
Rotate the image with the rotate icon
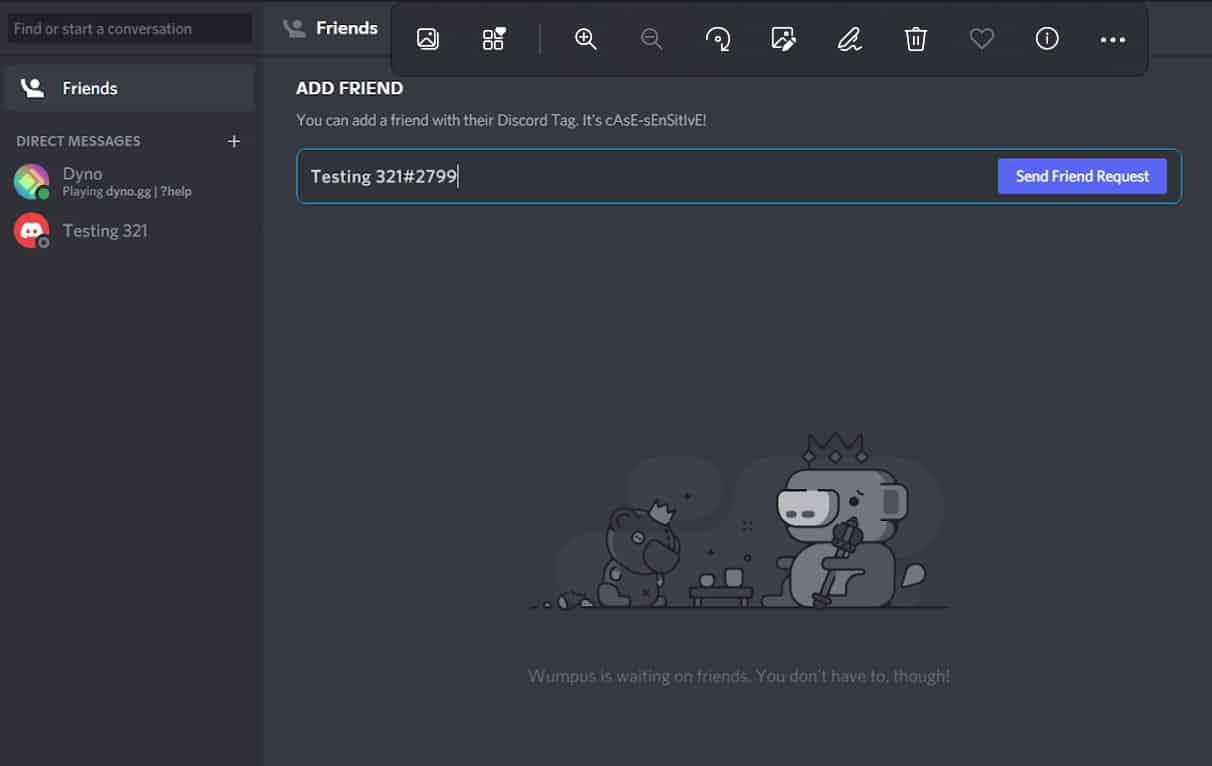[x=718, y=39]
